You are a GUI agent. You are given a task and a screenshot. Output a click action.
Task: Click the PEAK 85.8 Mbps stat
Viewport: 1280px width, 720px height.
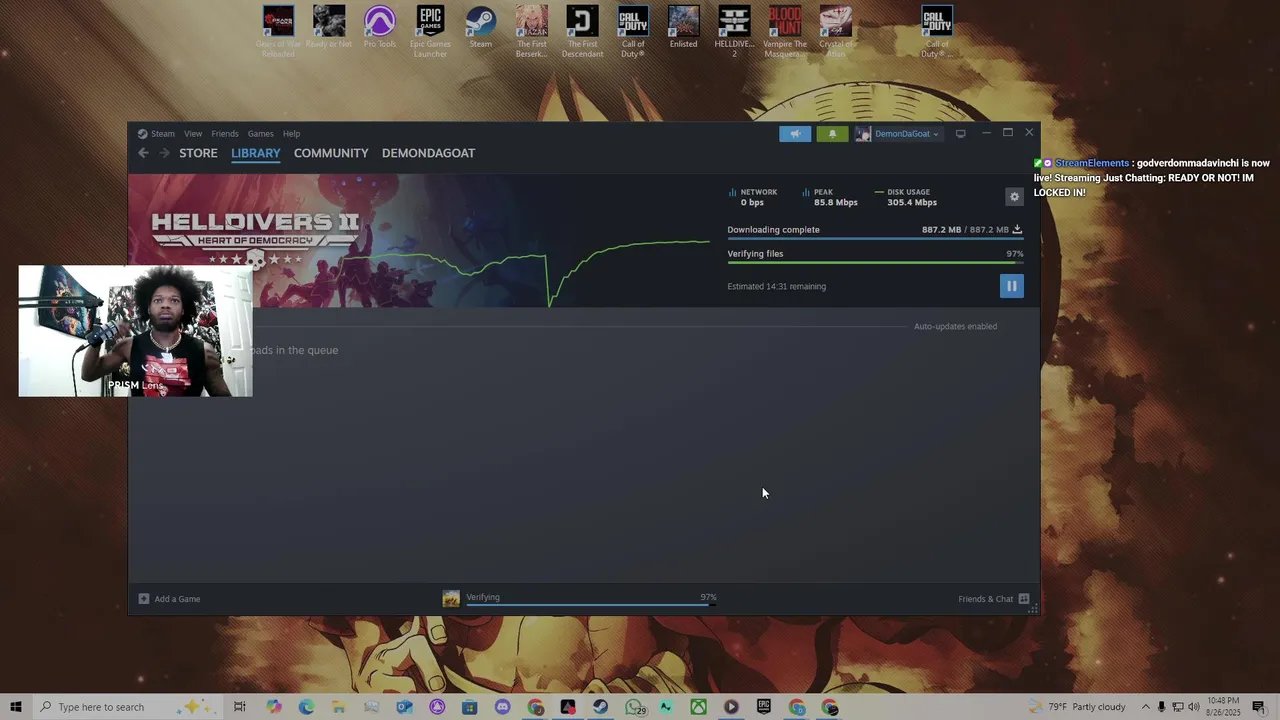[830, 197]
